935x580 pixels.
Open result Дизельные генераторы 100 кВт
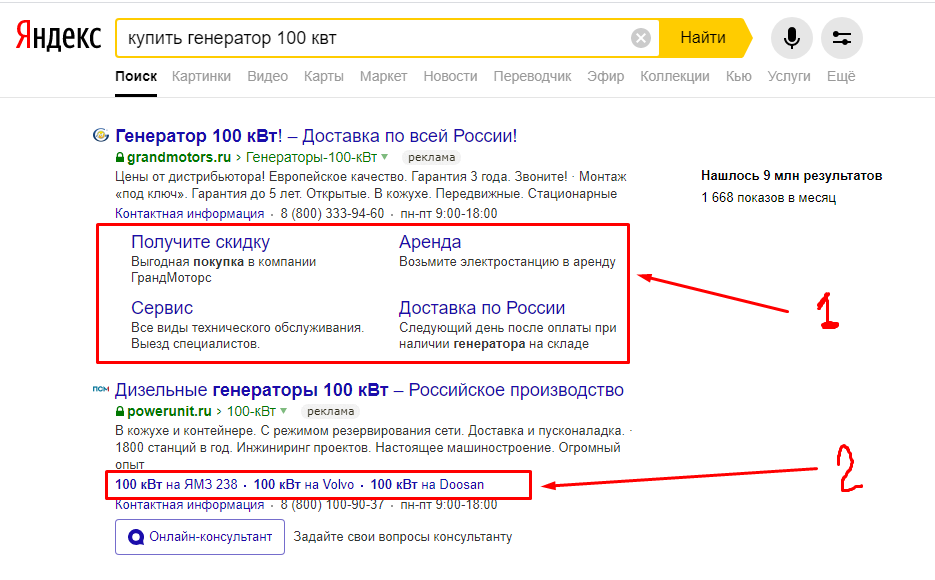pos(369,390)
